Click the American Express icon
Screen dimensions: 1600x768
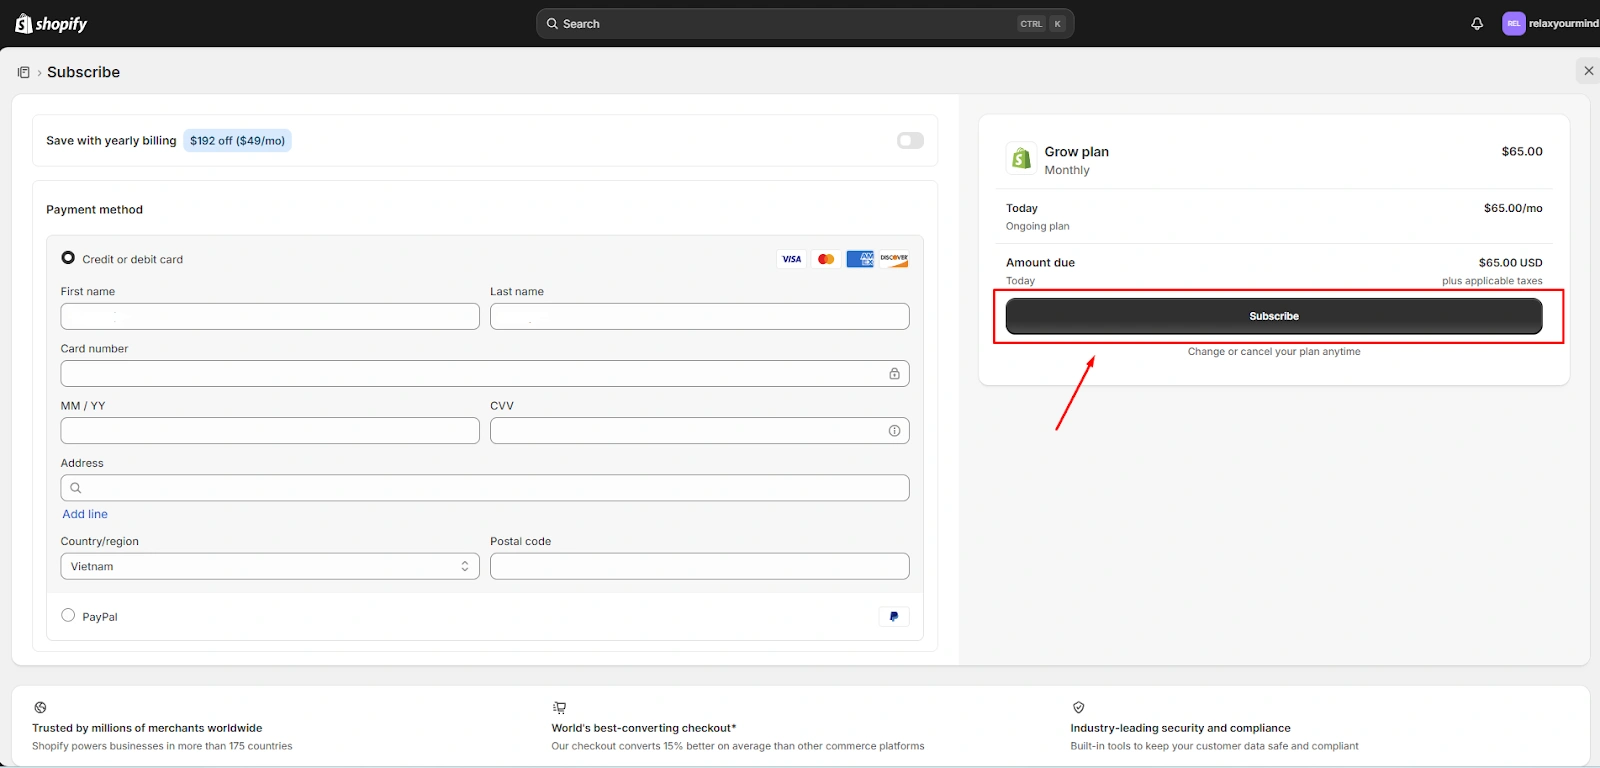pyautogui.click(x=860, y=259)
